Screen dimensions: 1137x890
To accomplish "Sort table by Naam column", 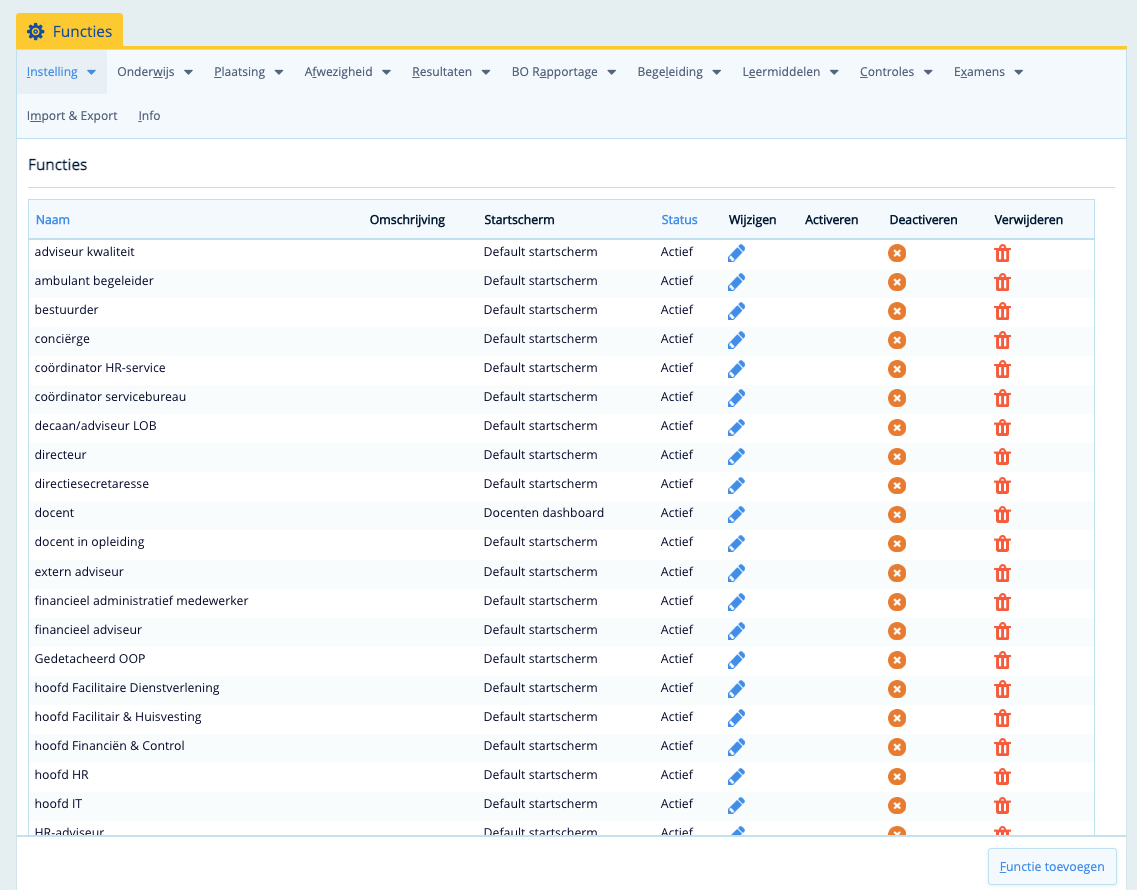I will (x=53, y=220).
